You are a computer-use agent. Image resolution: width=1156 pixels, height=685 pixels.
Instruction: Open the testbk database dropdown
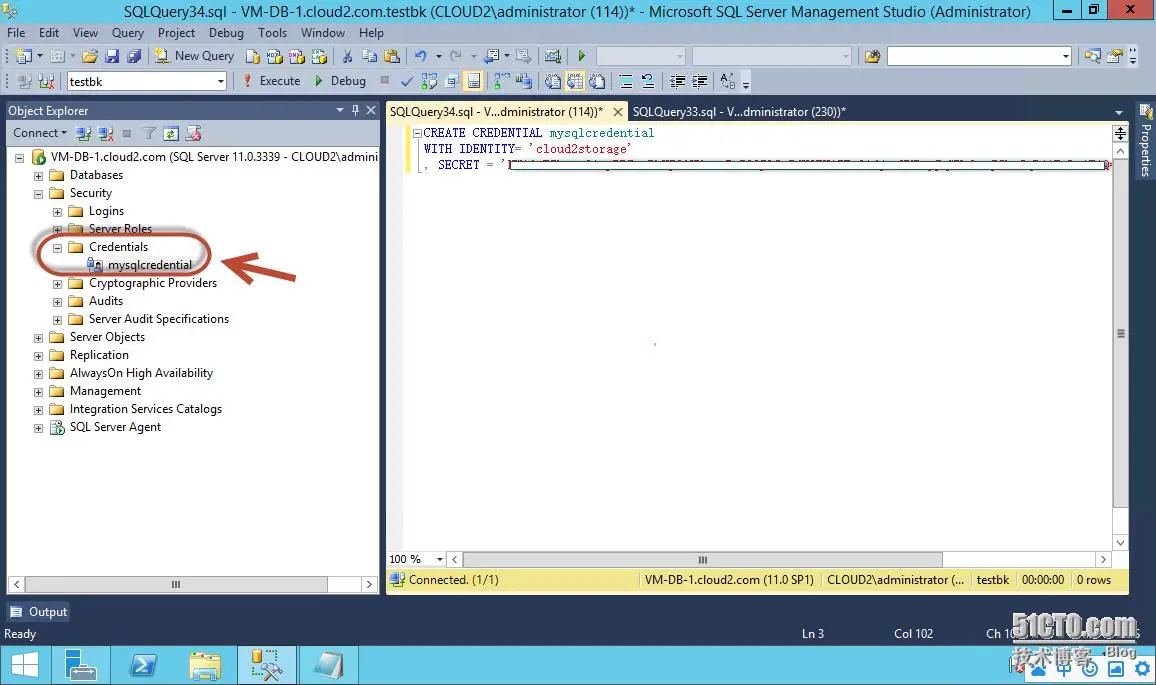point(220,82)
